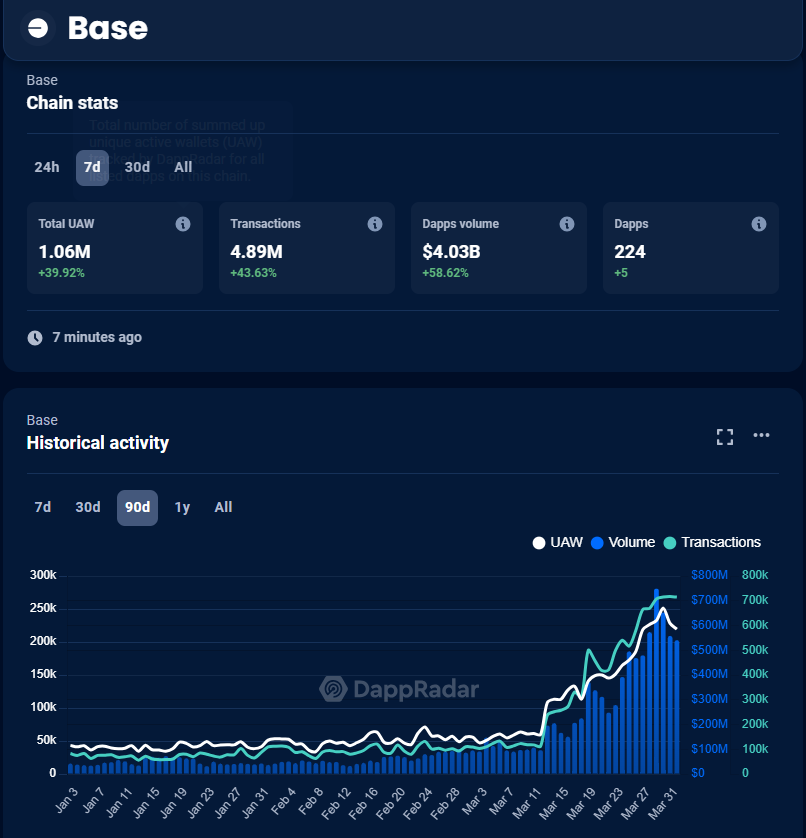Click the Base chain logo icon

pos(38,28)
